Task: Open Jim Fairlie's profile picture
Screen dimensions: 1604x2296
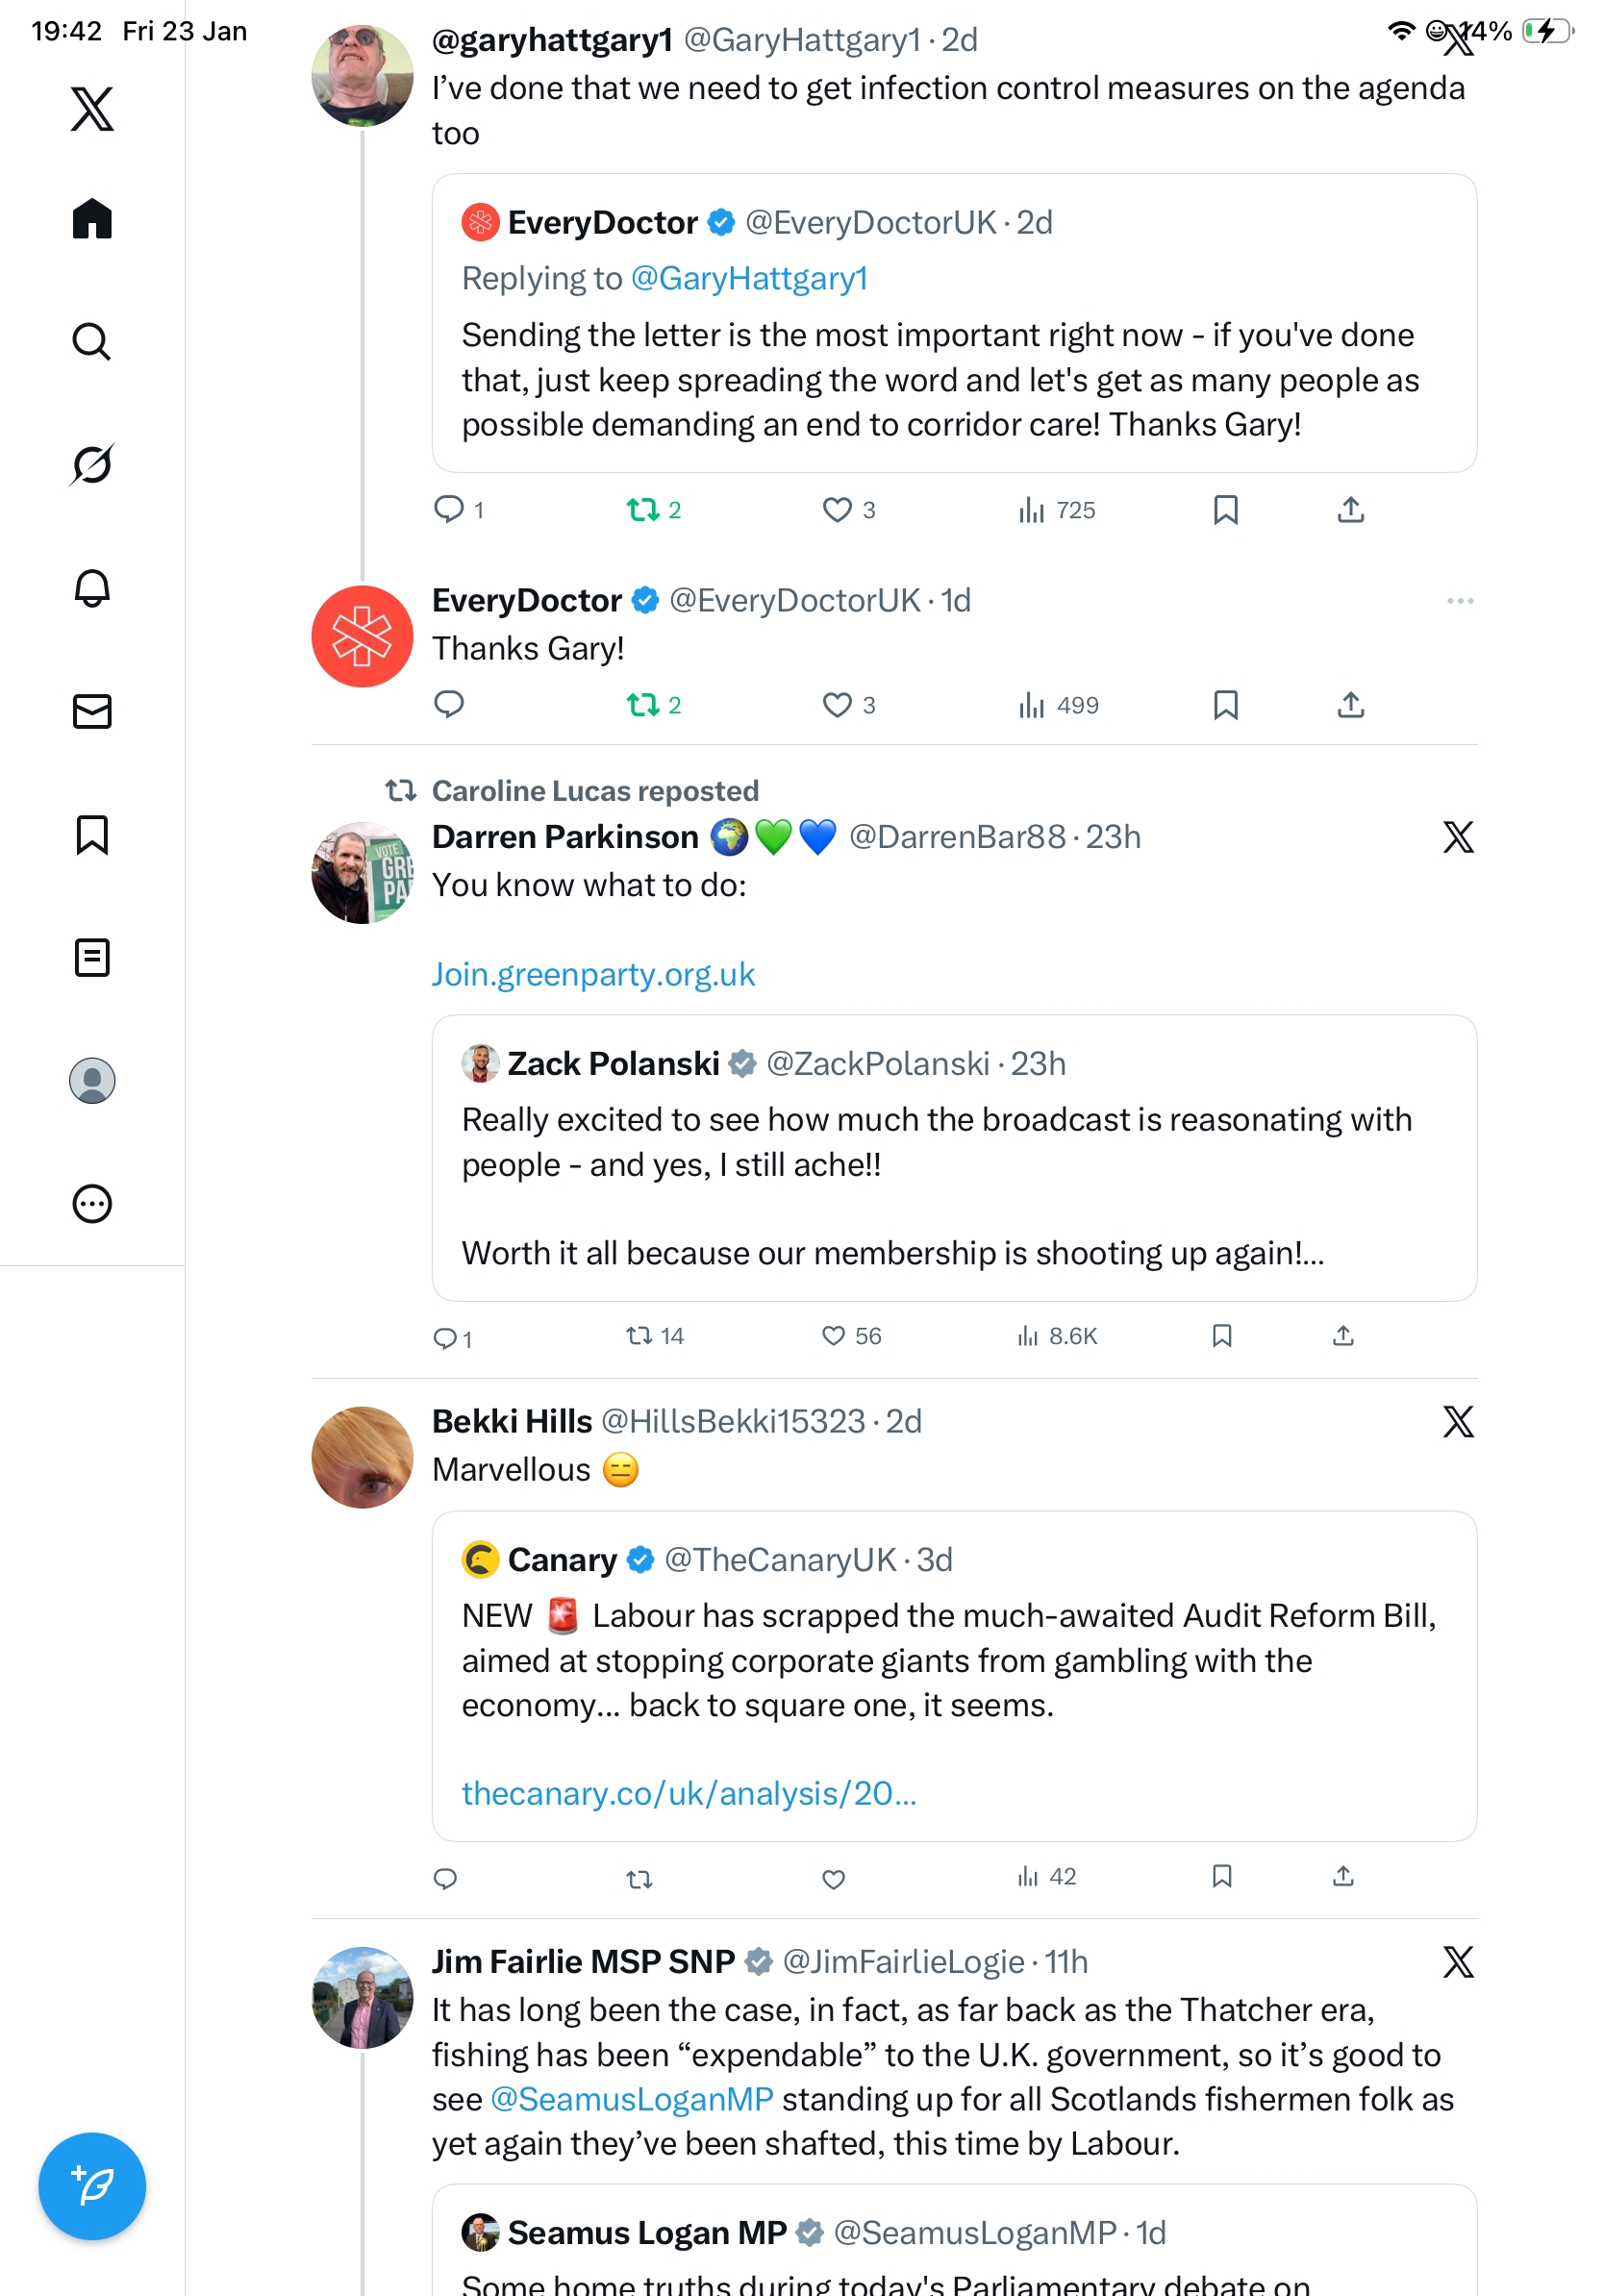Action: tap(362, 1997)
